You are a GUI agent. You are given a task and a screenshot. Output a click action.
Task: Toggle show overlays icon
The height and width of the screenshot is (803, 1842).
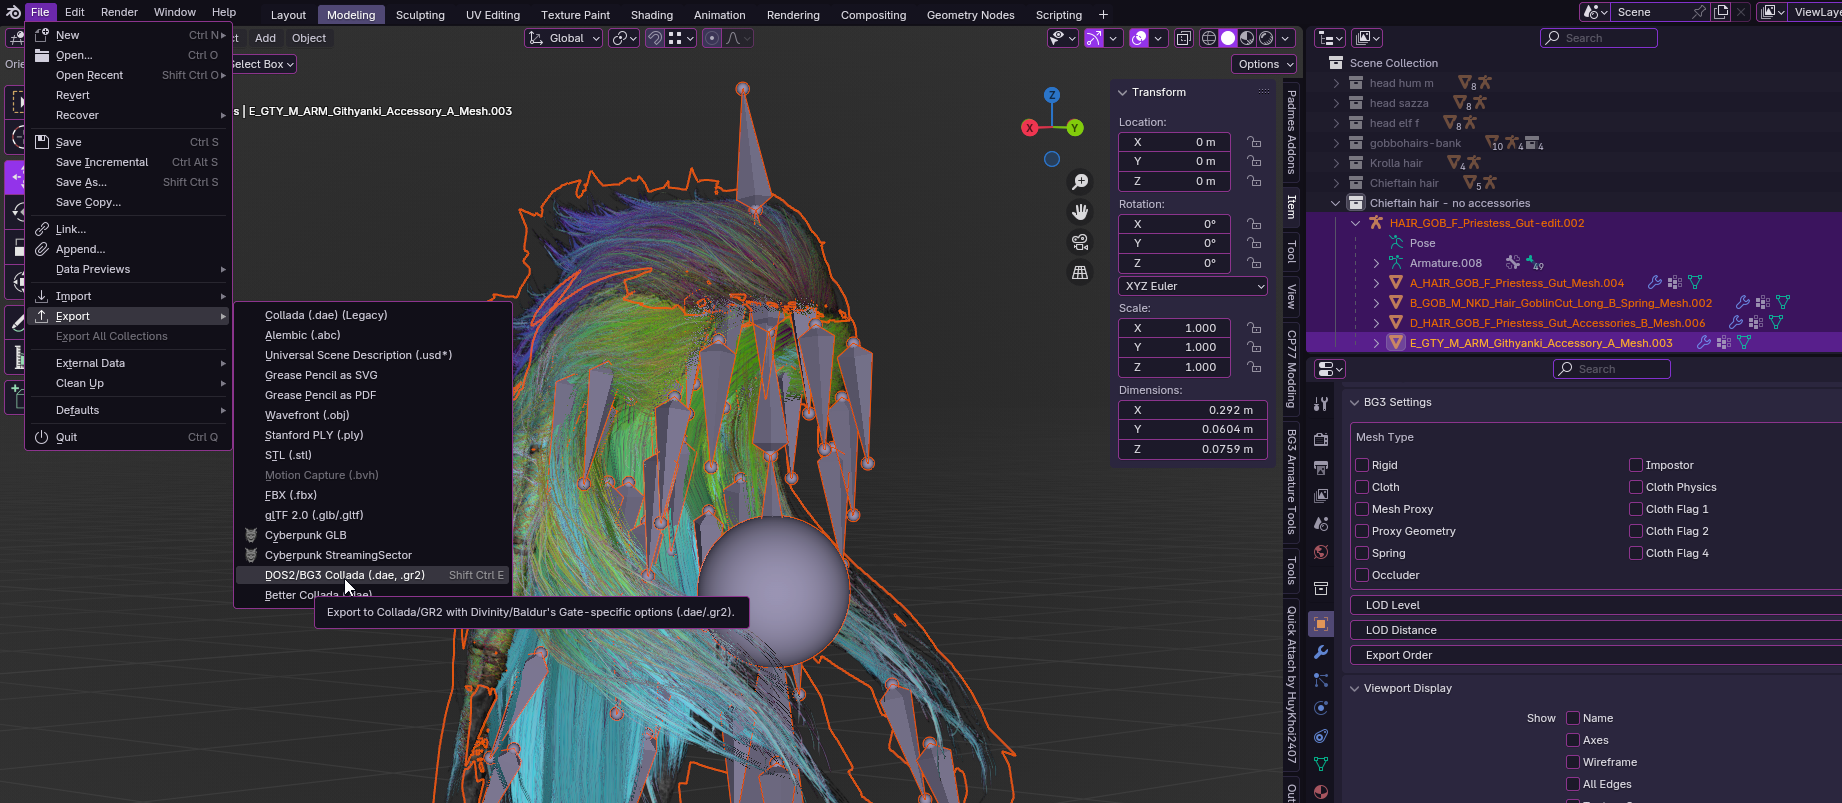point(1139,38)
